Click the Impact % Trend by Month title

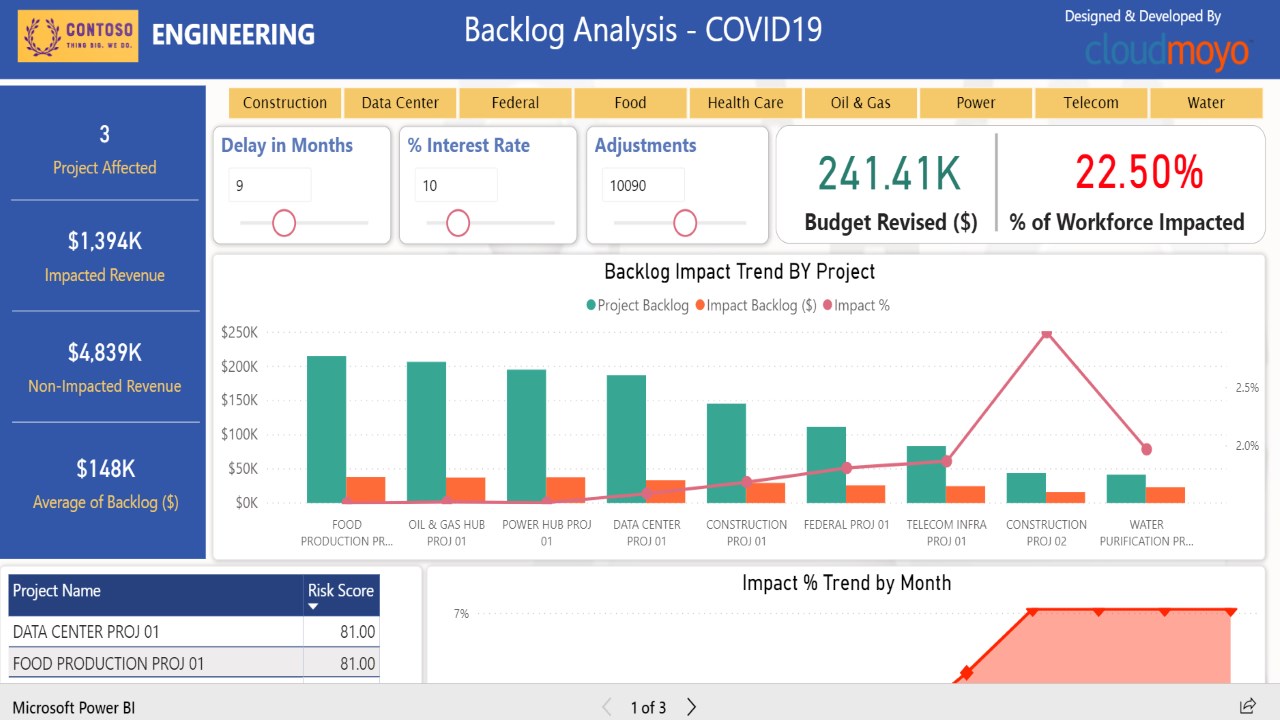pyautogui.click(x=846, y=583)
